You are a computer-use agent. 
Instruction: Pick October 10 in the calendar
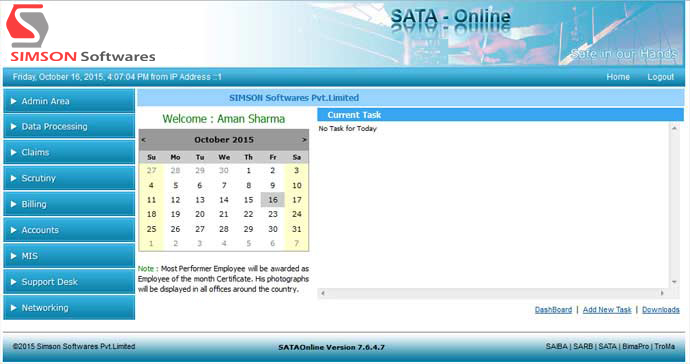[297, 185]
